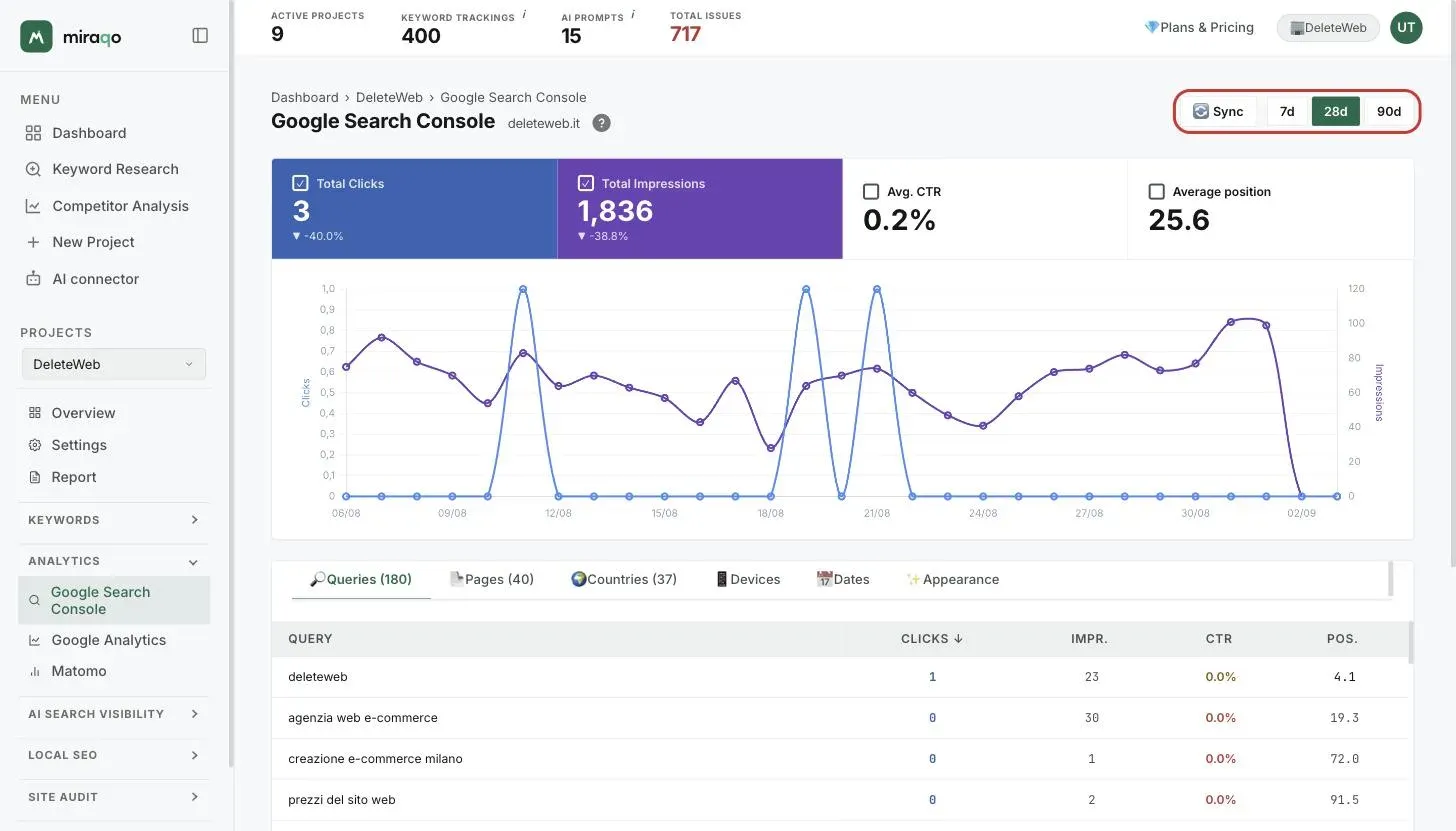Click the QUERY column header
This screenshot has height=831, width=1456.
[x=310, y=638]
